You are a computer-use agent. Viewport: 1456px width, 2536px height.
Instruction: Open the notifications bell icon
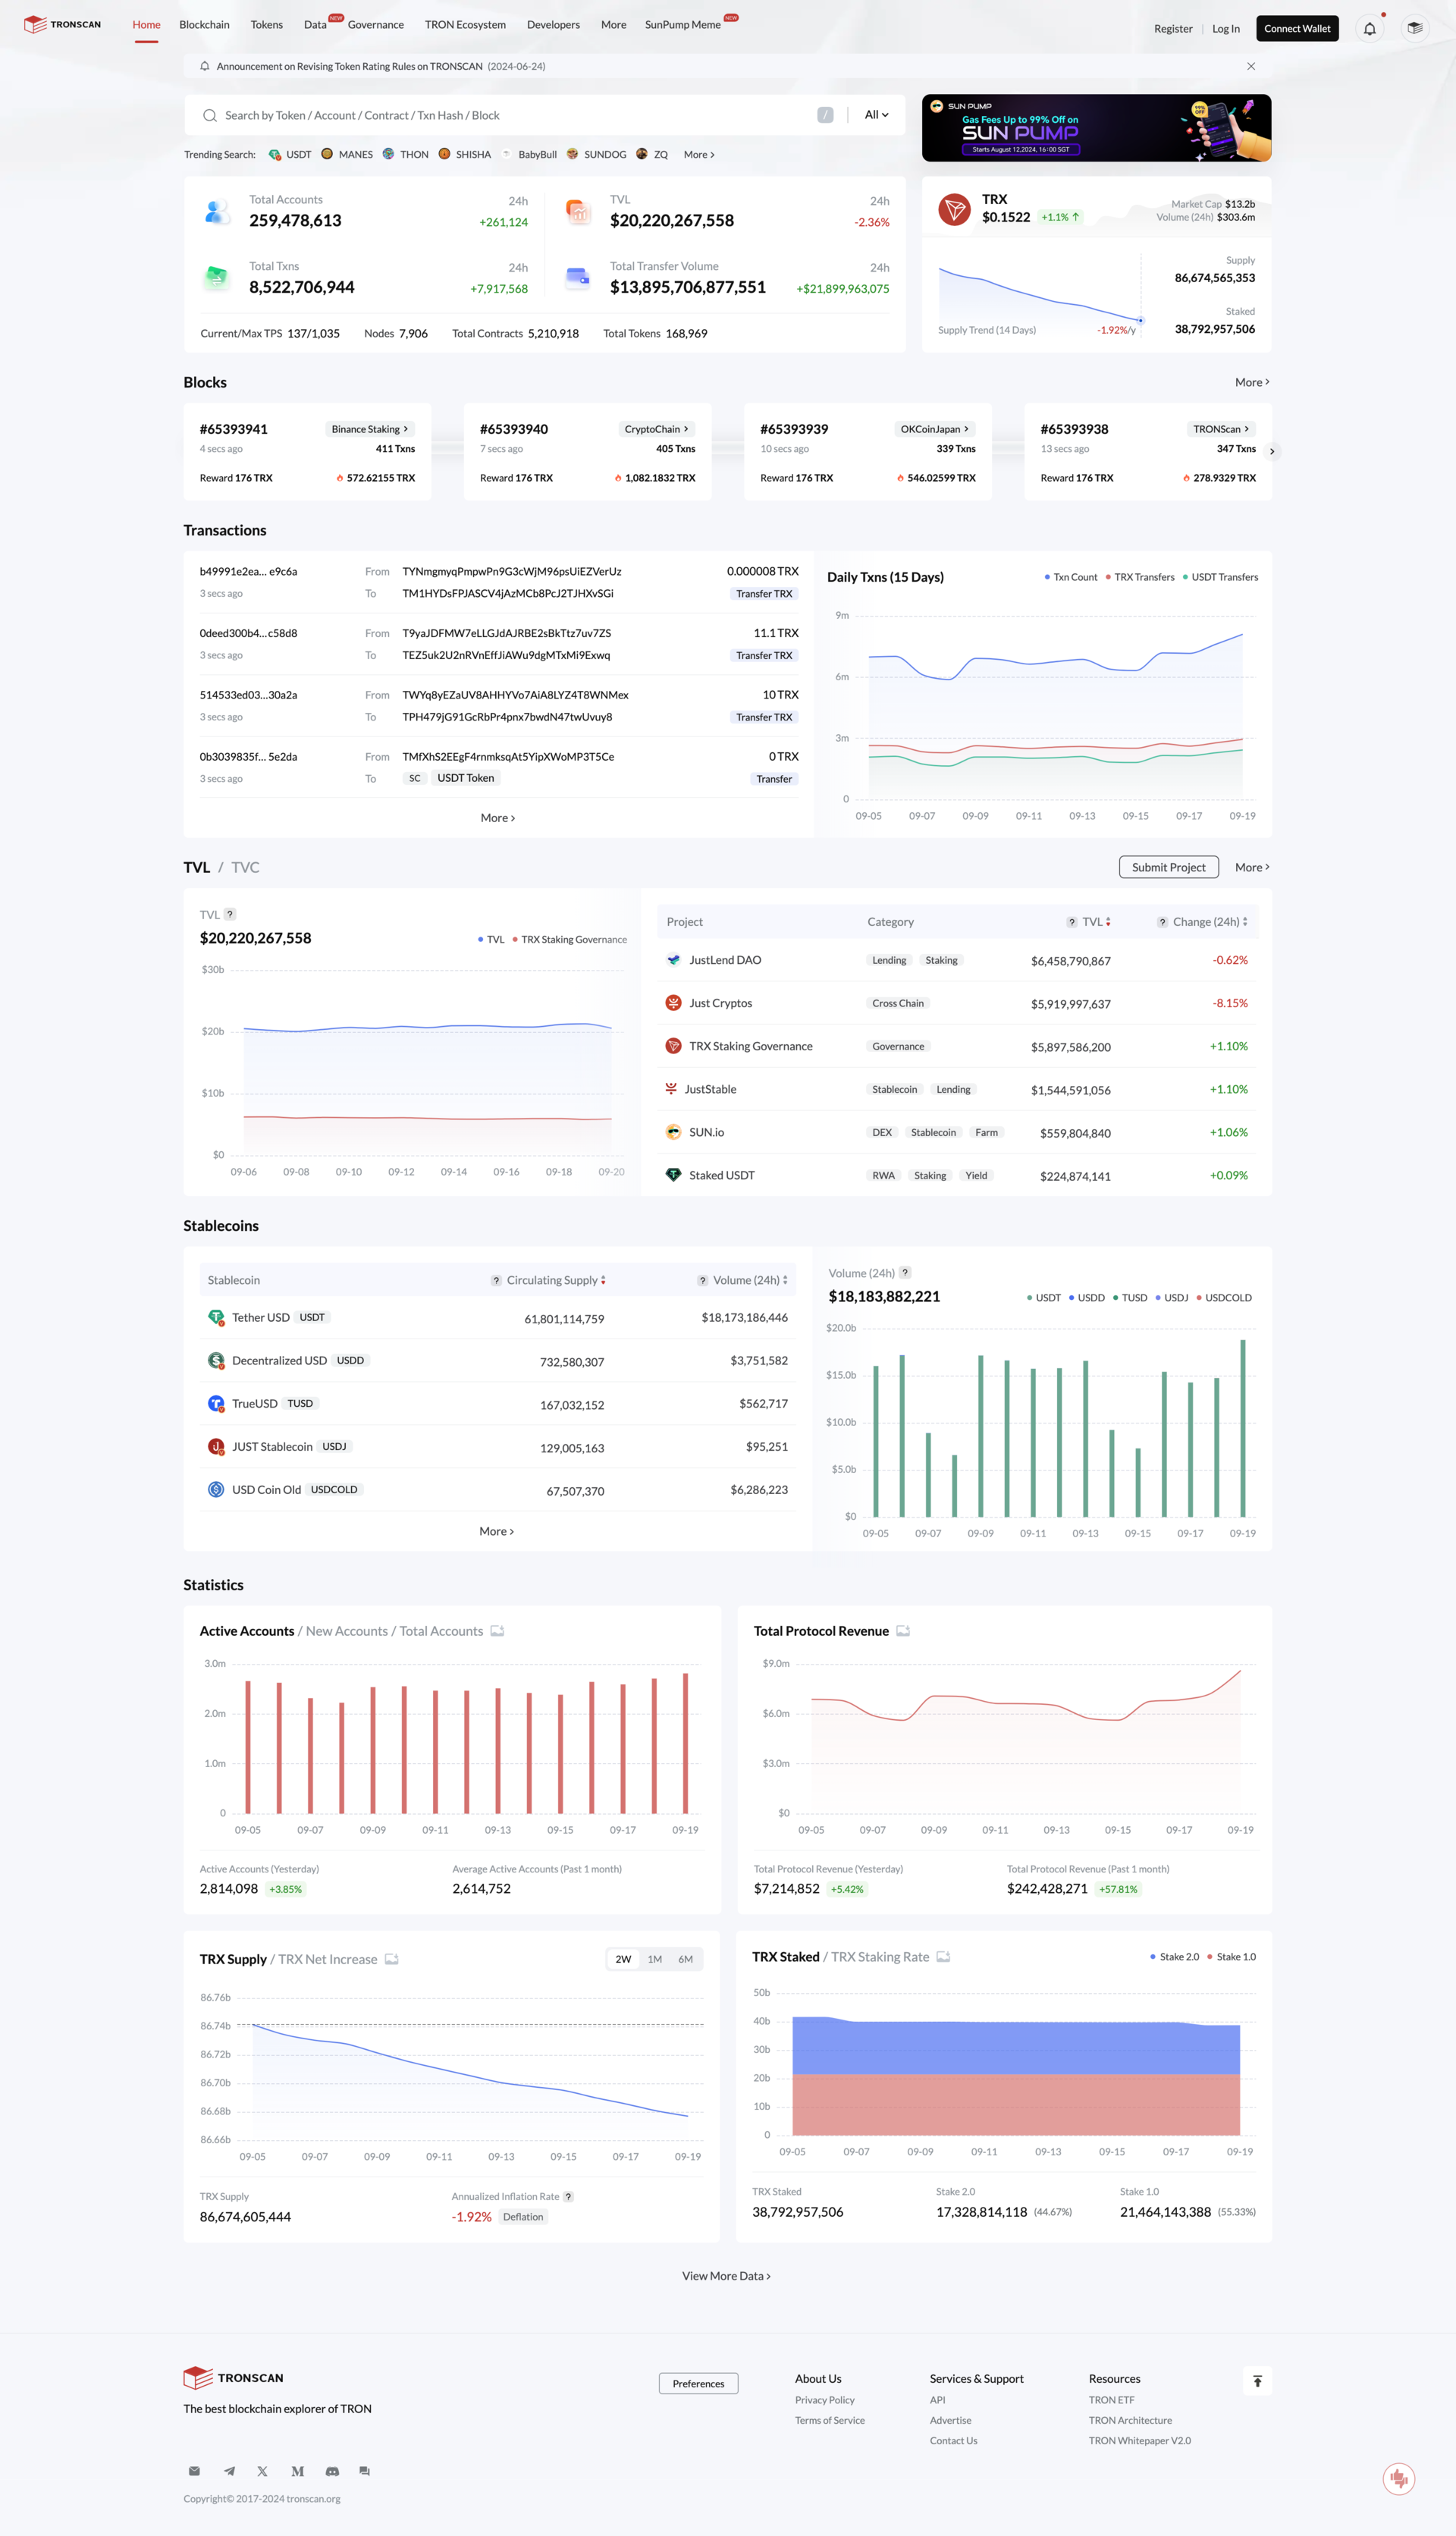(1369, 28)
